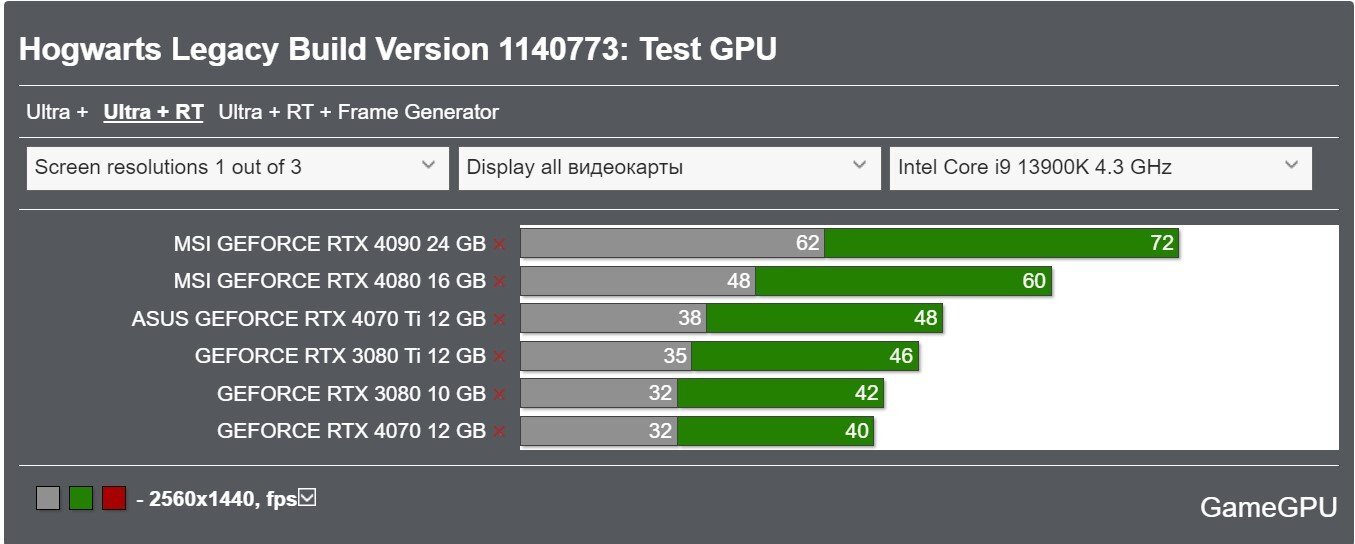Click red X beside ASUS RTX 4070 Ti

(x=499, y=319)
